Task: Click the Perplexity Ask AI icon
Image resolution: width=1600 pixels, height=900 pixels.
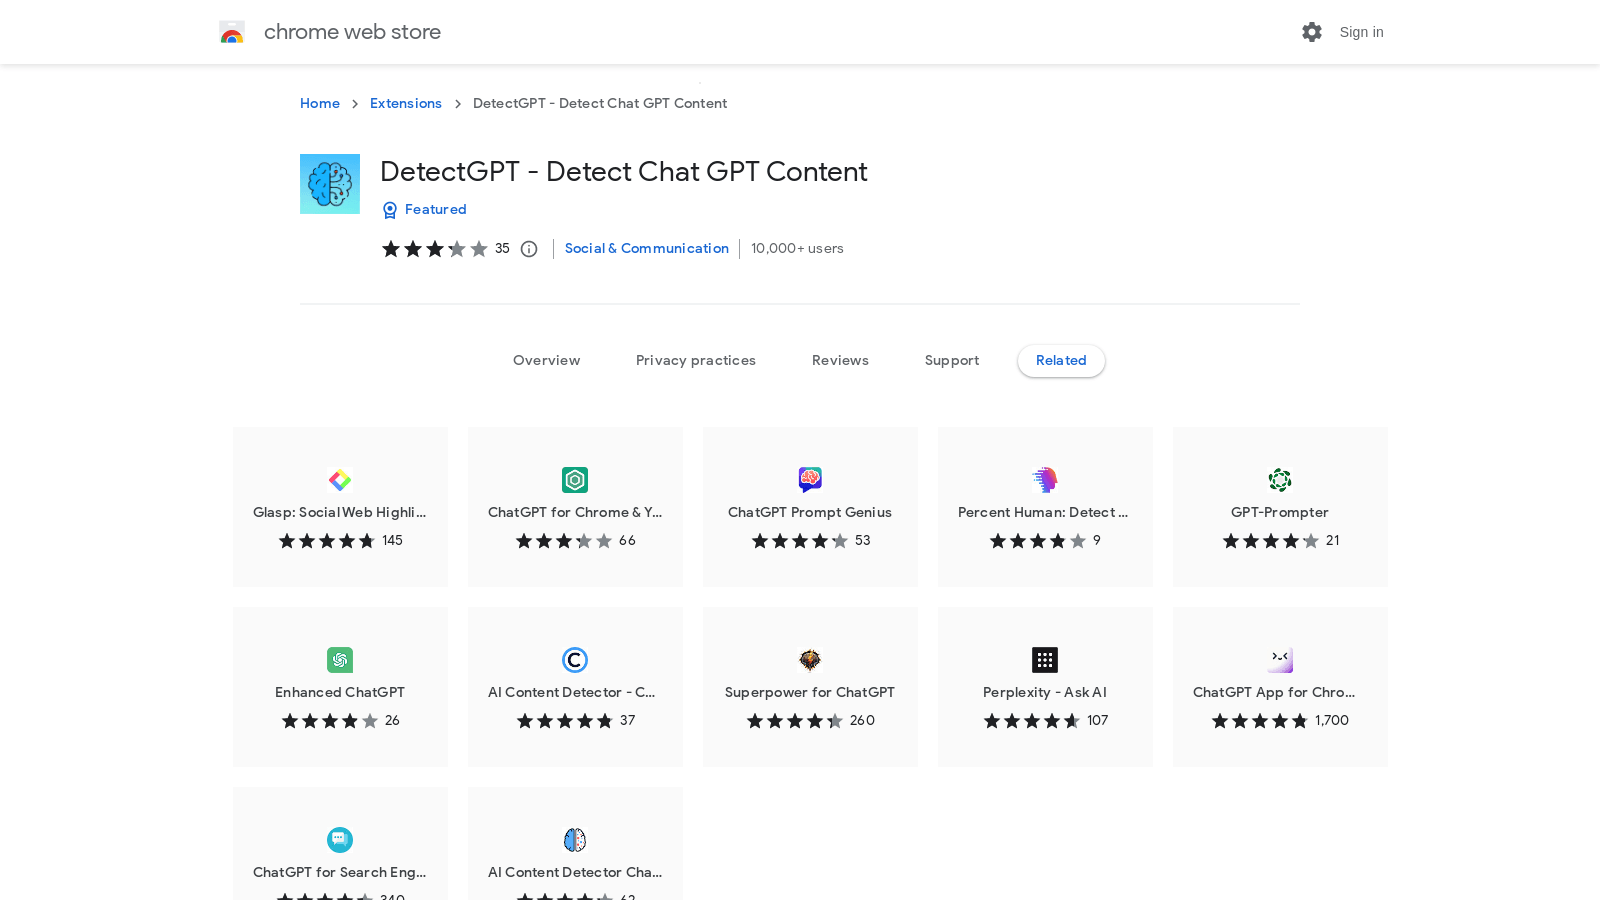Action: click(1045, 660)
